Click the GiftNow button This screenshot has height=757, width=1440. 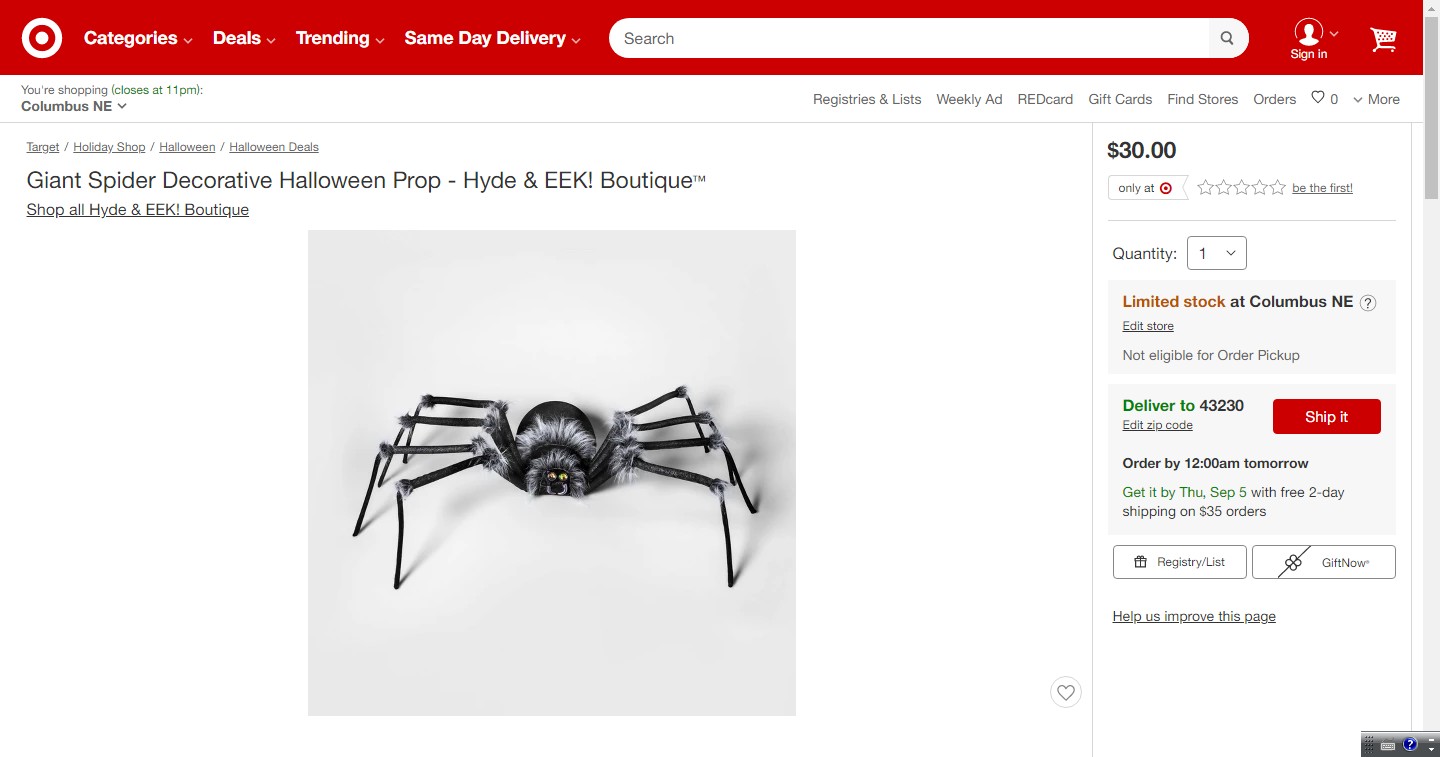pos(1323,562)
